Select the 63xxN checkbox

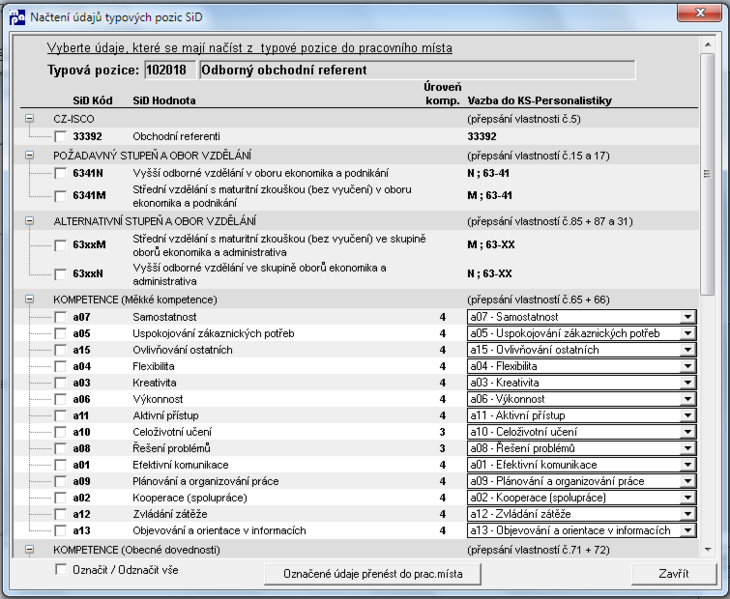[x=61, y=274]
